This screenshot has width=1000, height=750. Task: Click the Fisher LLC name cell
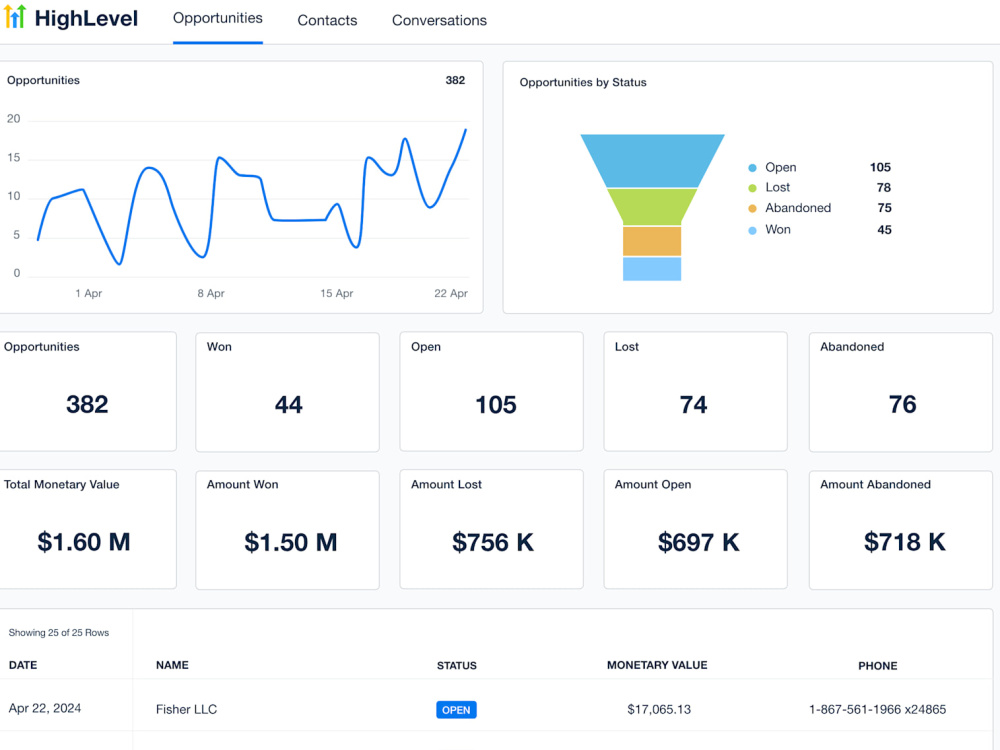click(x=186, y=709)
